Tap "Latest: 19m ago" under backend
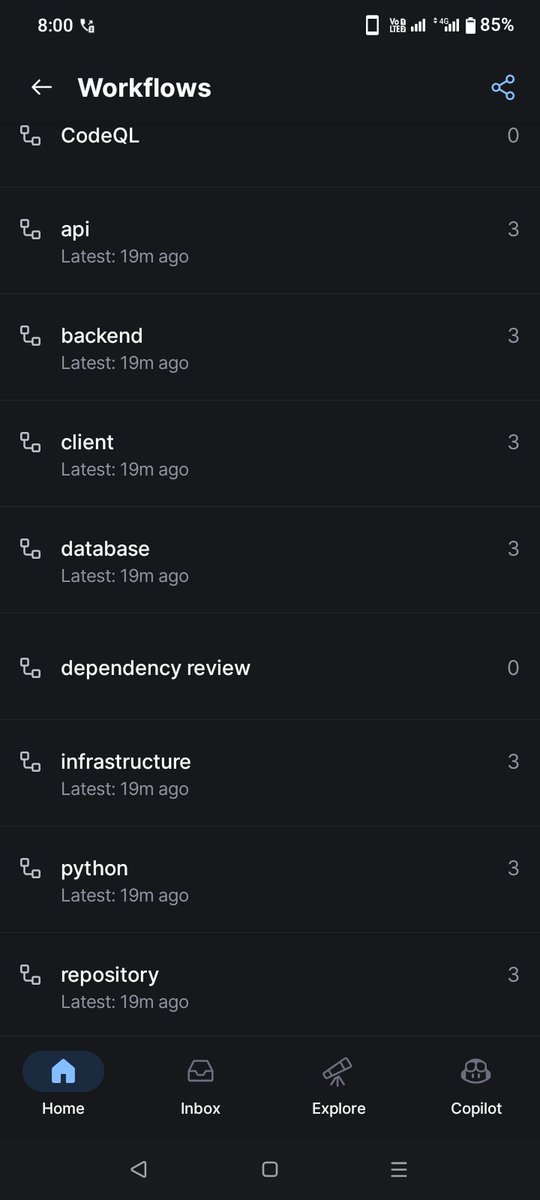Screen dimensions: 540x1200 (x=124, y=363)
